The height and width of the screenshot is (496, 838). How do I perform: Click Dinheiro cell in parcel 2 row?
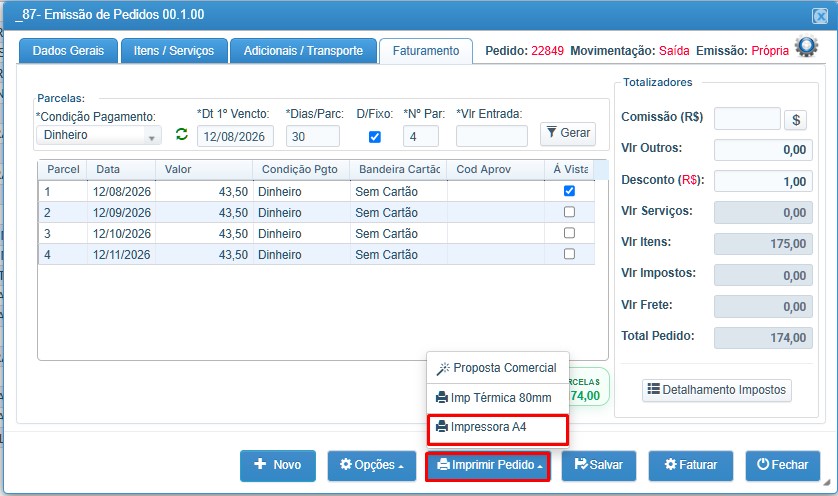click(x=301, y=212)
